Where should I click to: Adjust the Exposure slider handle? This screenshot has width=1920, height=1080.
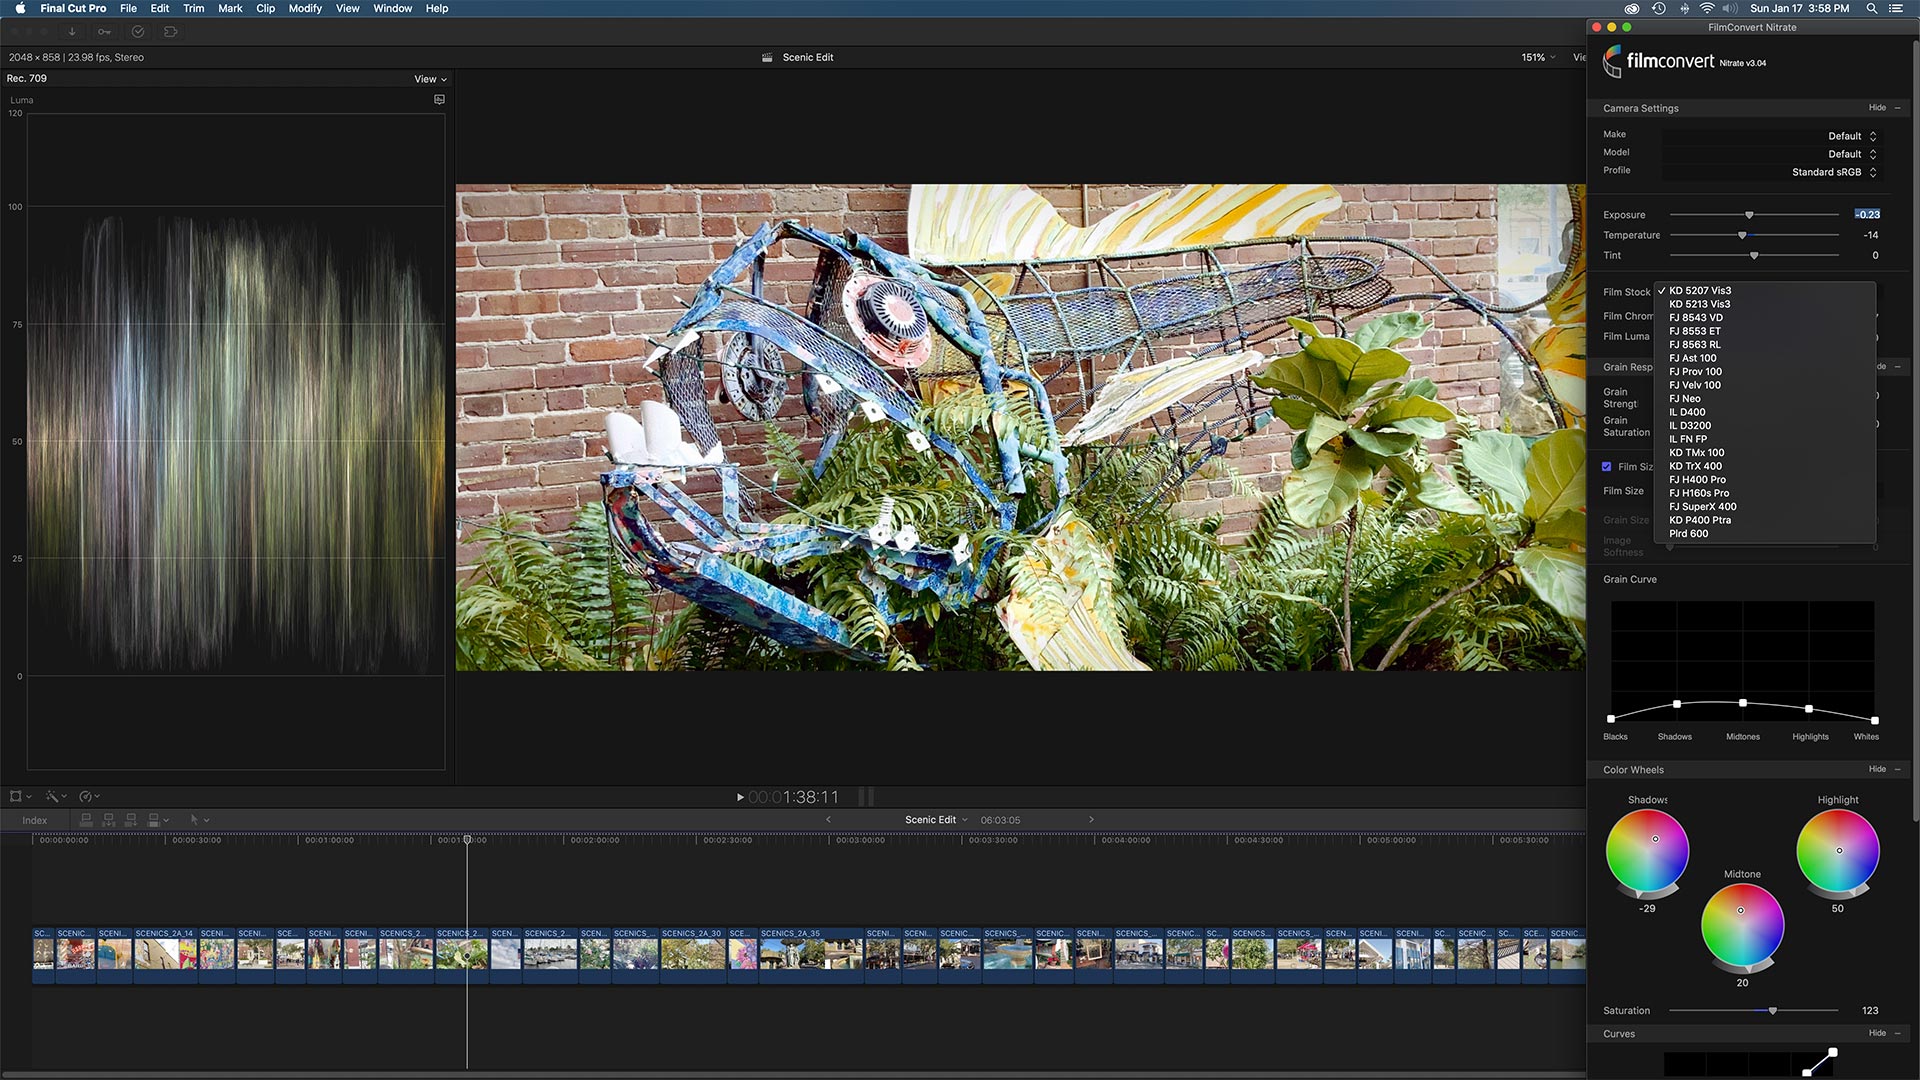1749,215
